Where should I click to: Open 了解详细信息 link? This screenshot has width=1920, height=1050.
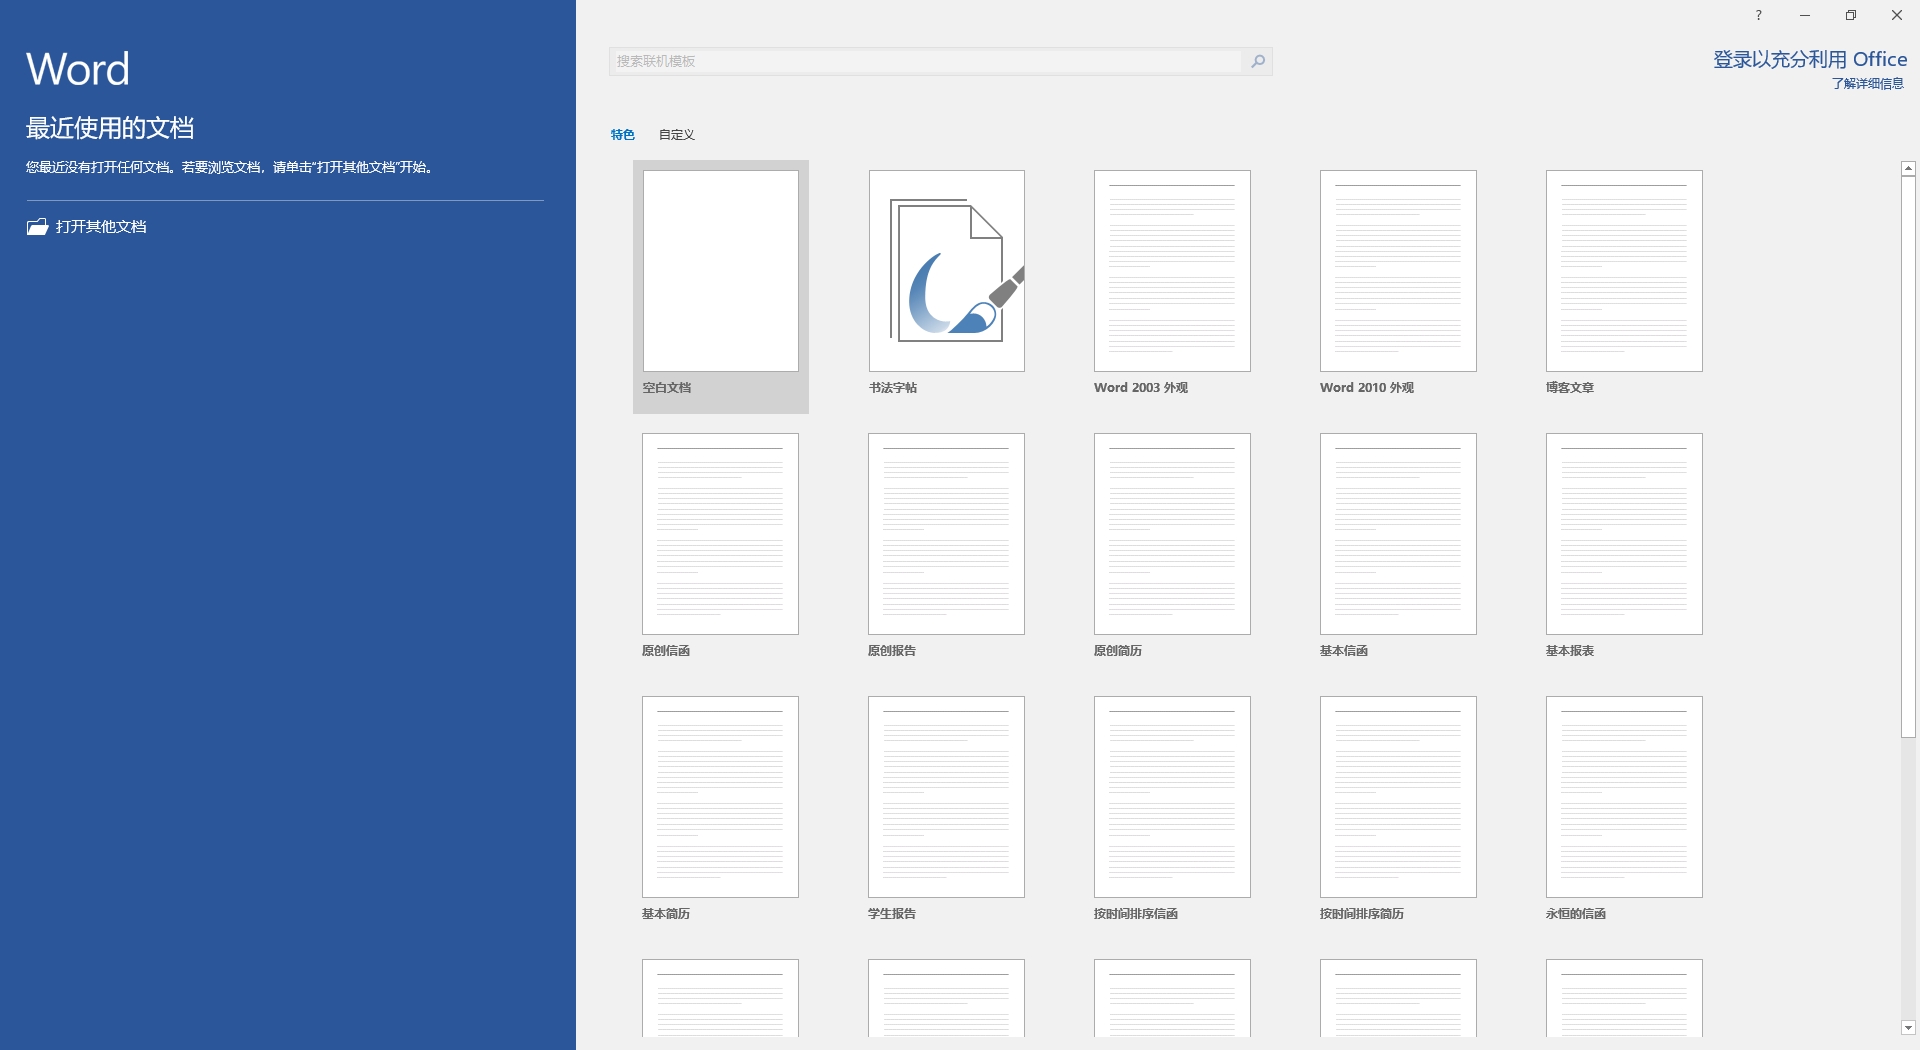point(1867,84)
